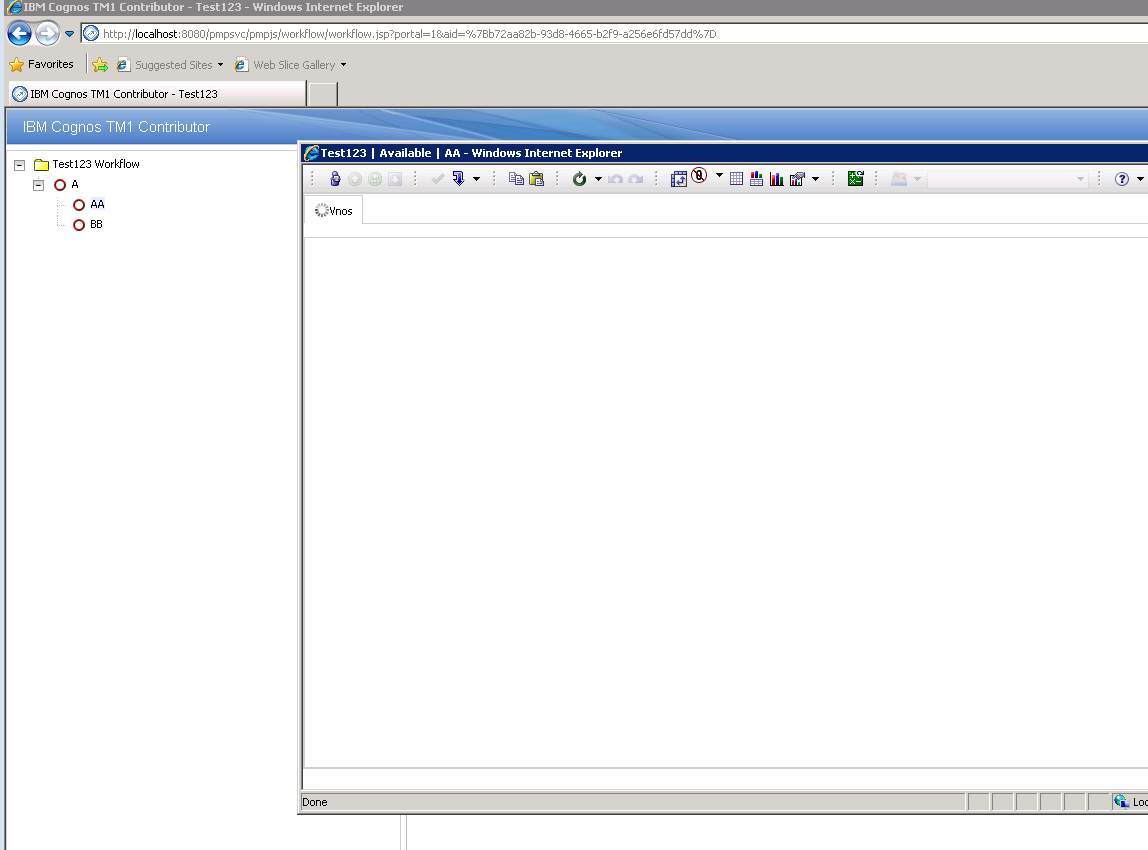Click the Chart Properties icon
This screenshot has width=1148, height=850.
click(x=797, y=179)
